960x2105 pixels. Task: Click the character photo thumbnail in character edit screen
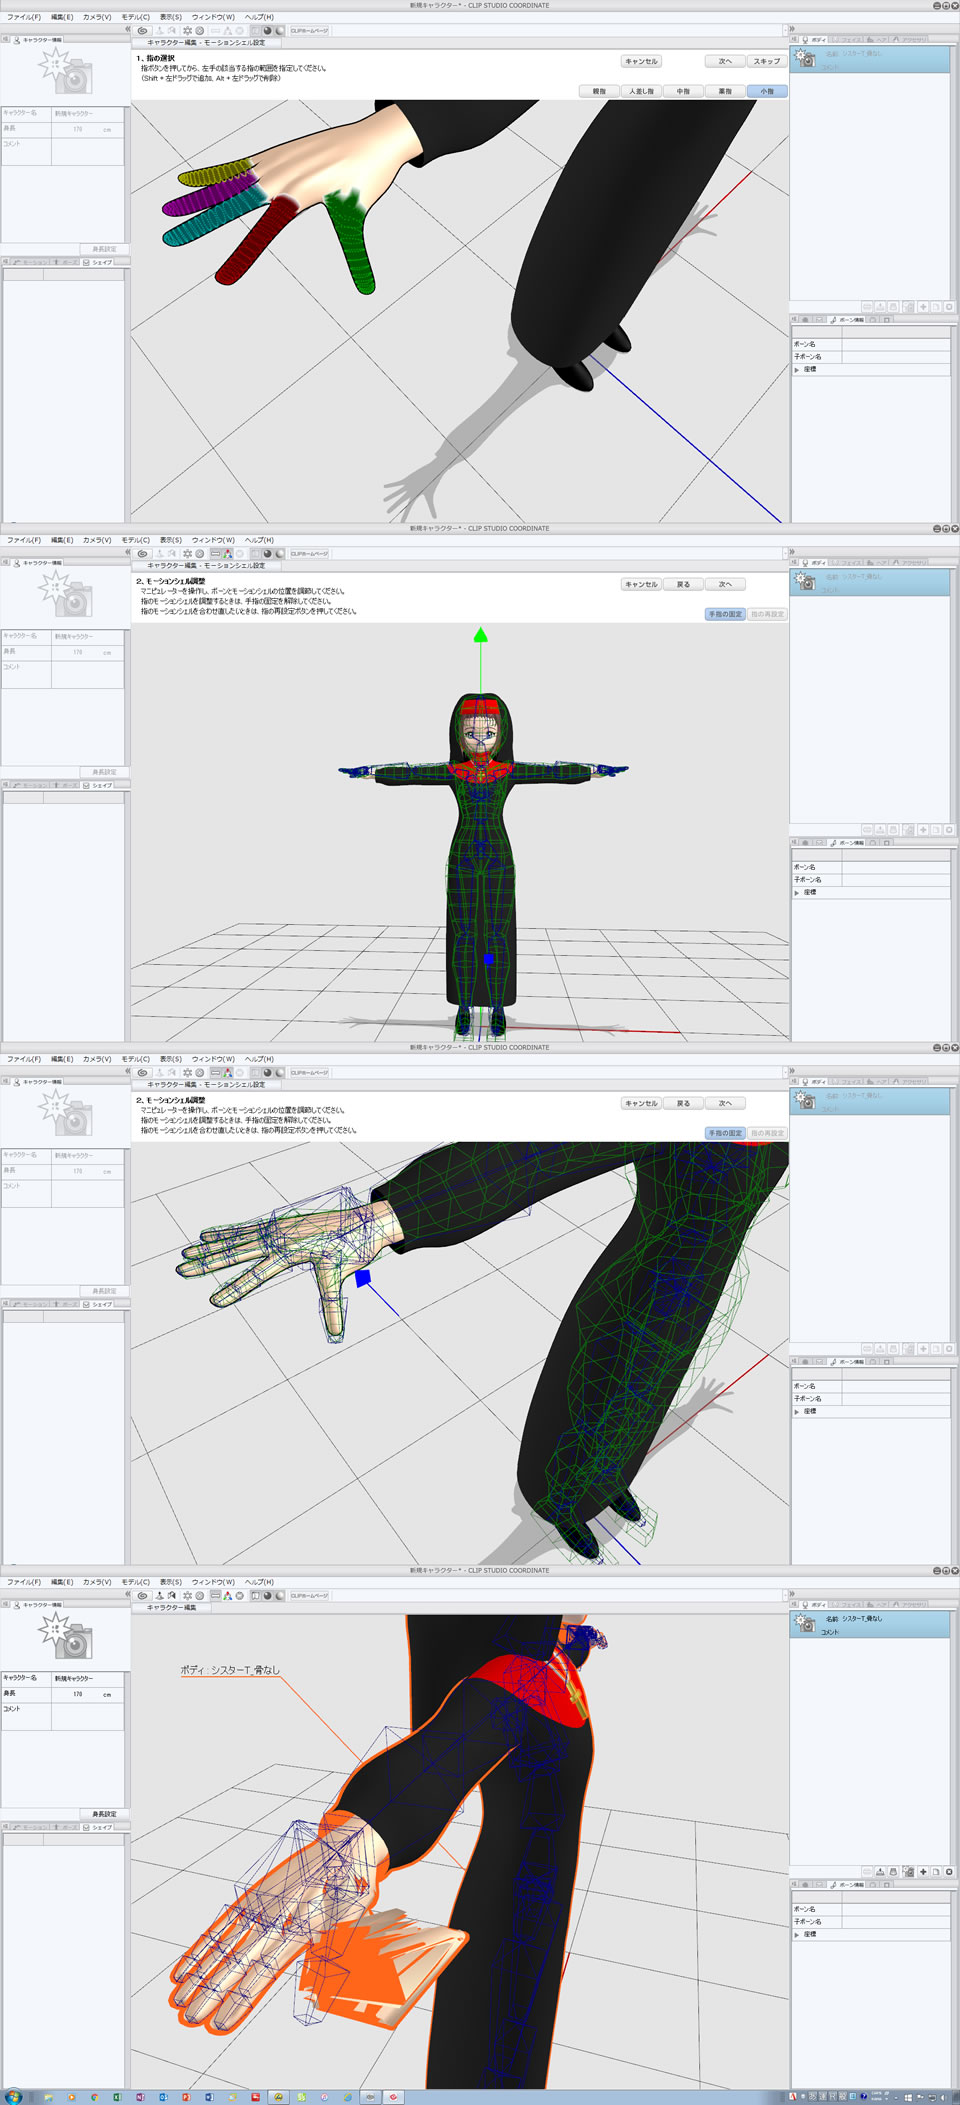tap(65, 1636)
